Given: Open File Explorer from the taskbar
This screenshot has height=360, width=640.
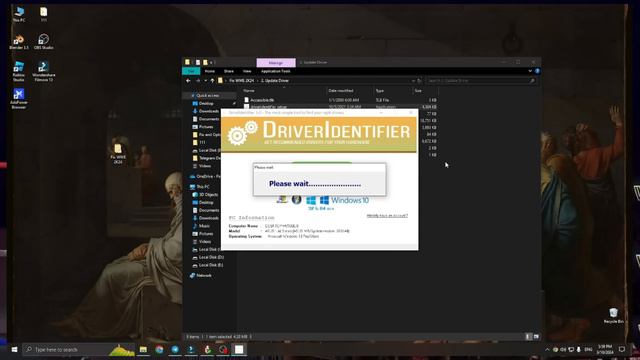Looking at the screenshot, I should click(x=143, y=349).
